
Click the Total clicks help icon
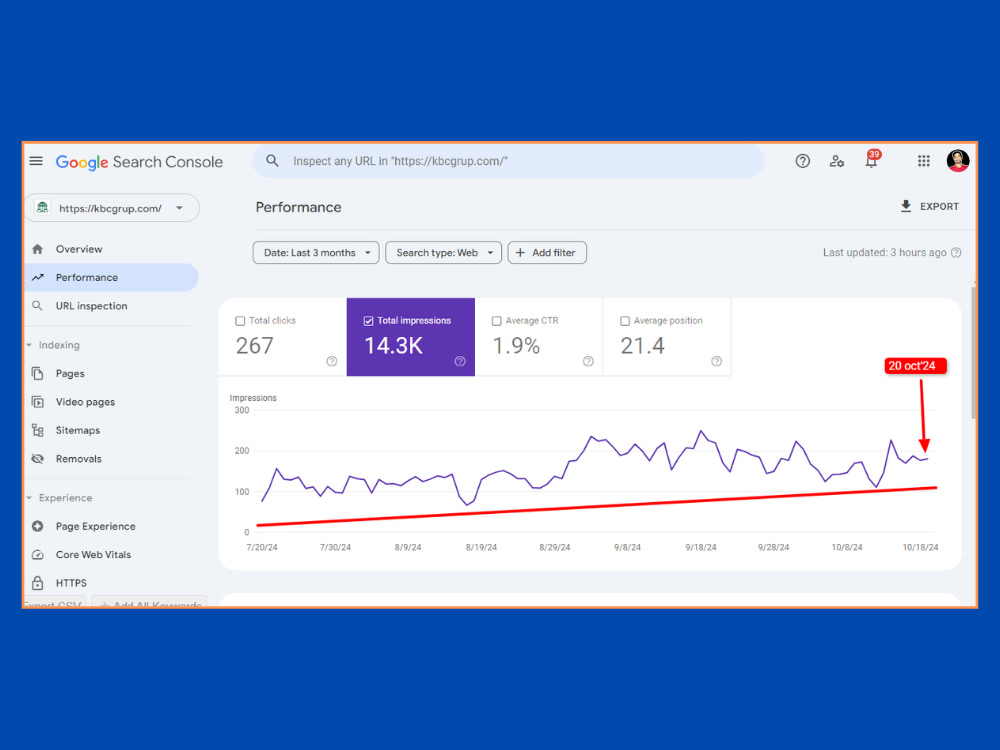pos(332,361)
